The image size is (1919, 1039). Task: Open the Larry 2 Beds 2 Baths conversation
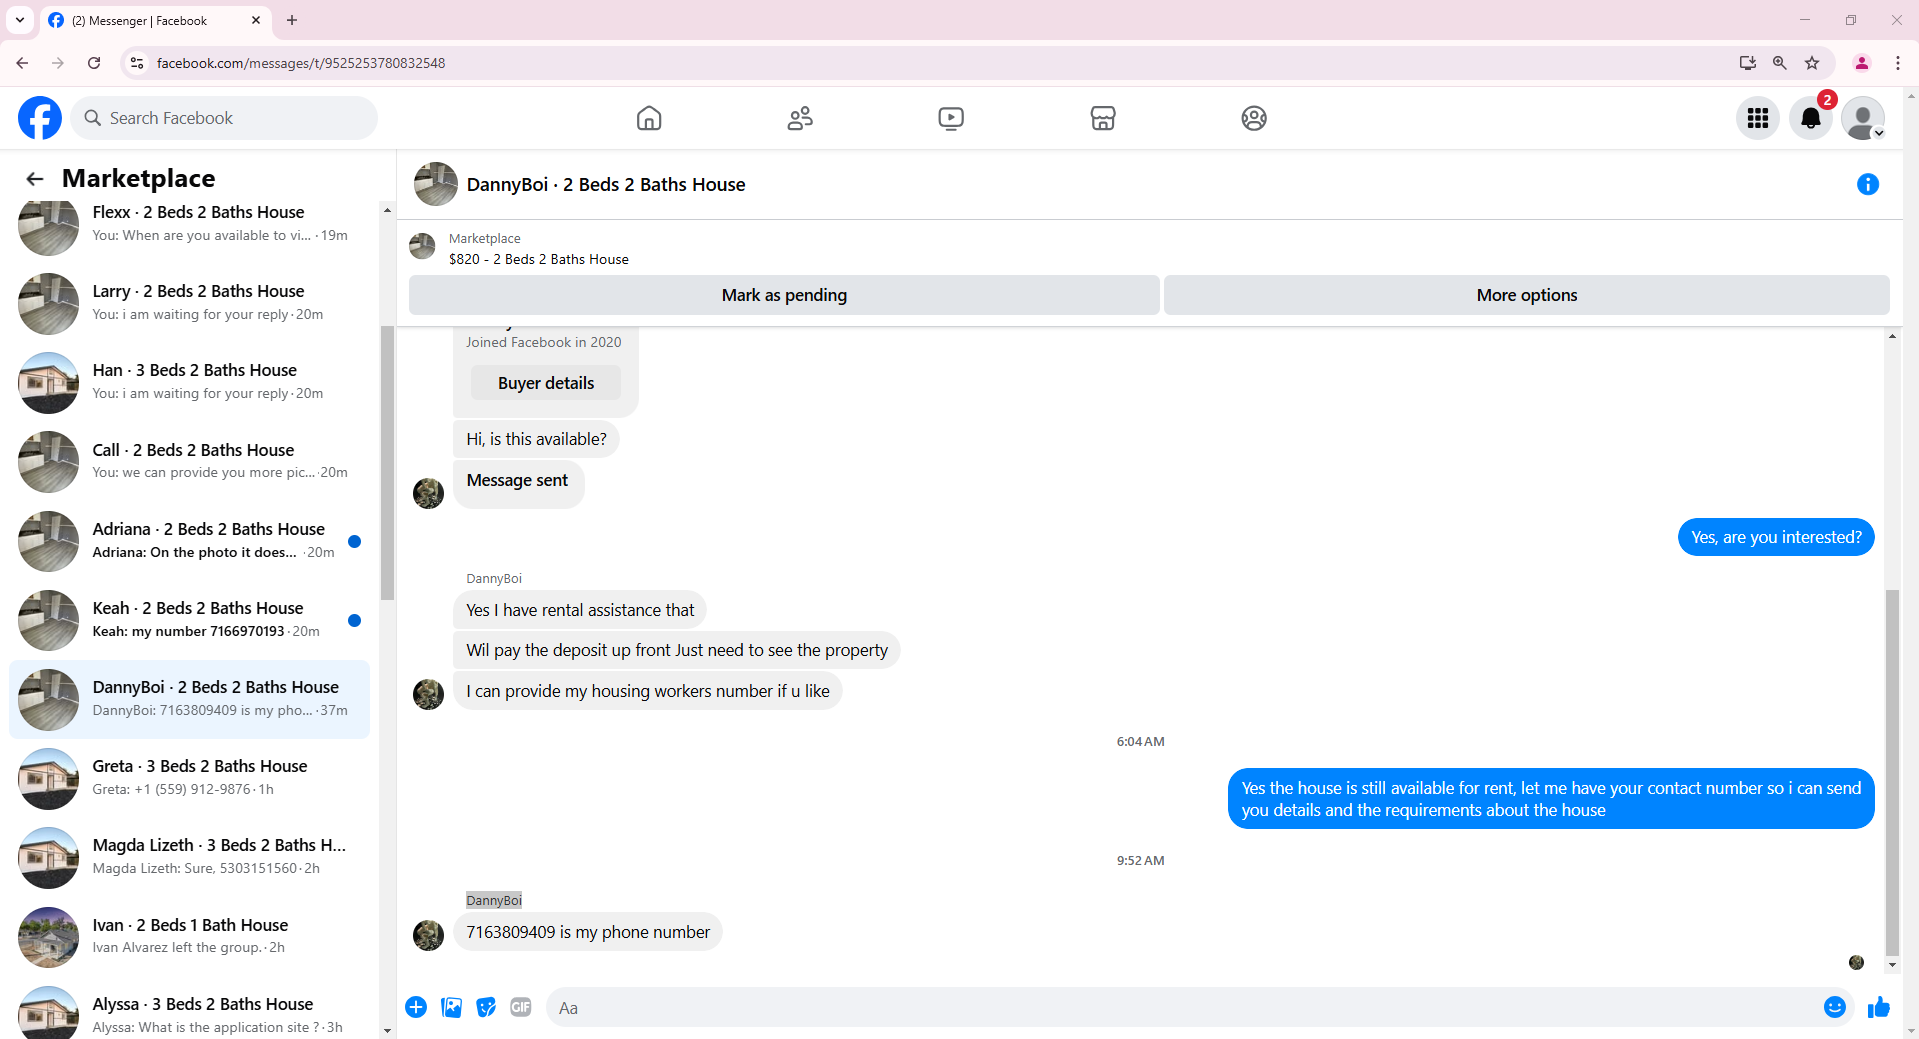coord(190,302)
